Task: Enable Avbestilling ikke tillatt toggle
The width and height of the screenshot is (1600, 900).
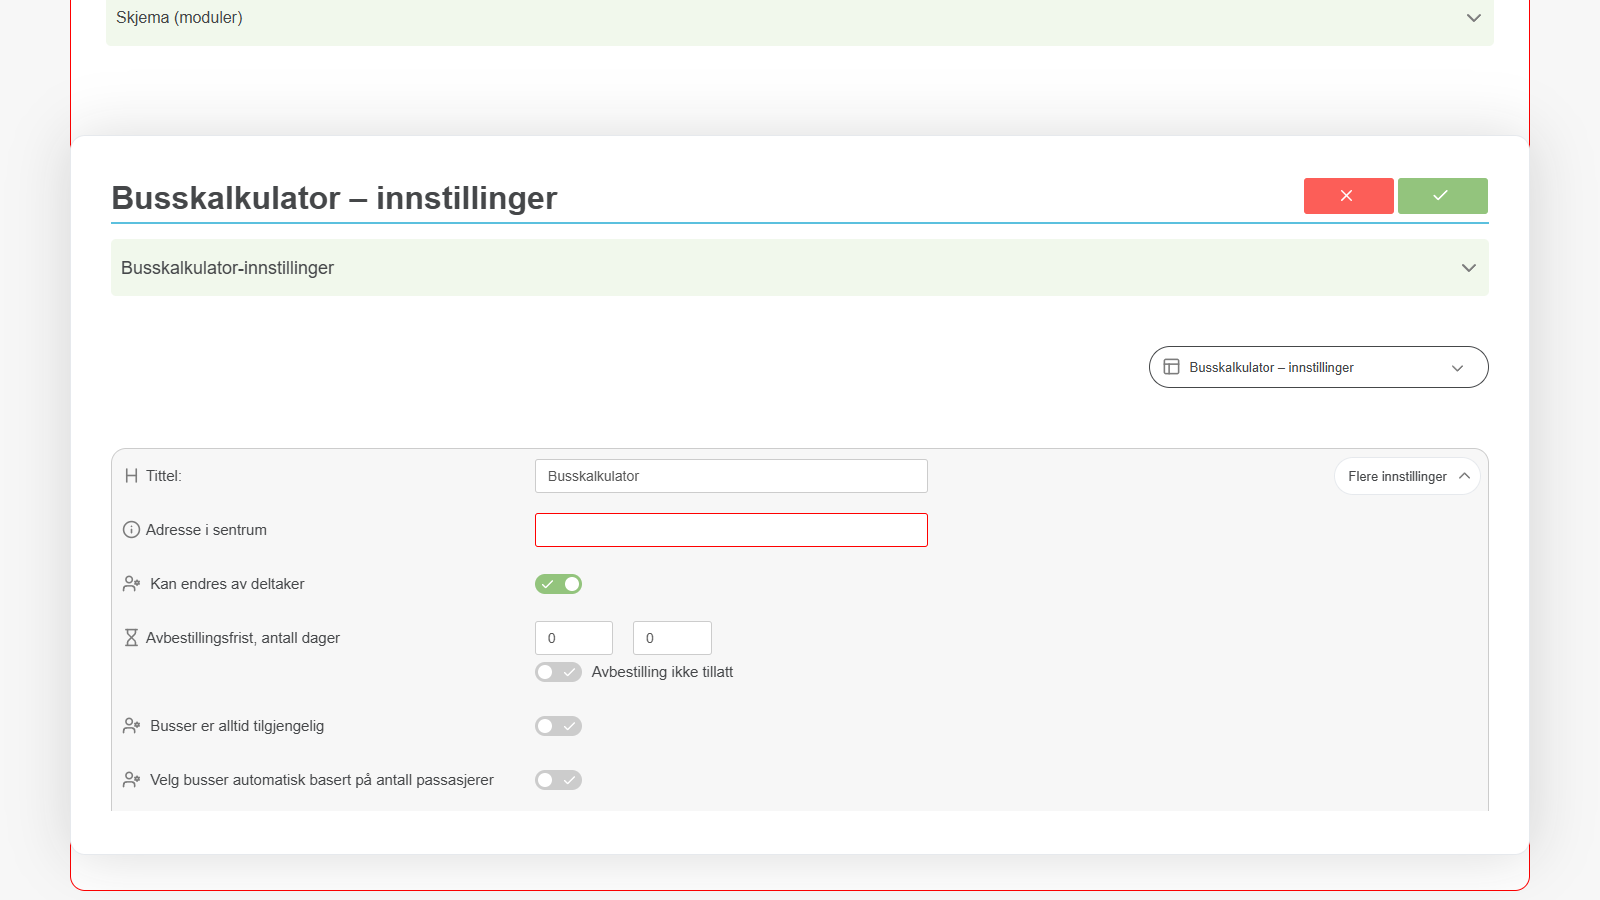Action: (x=558, y=672)
